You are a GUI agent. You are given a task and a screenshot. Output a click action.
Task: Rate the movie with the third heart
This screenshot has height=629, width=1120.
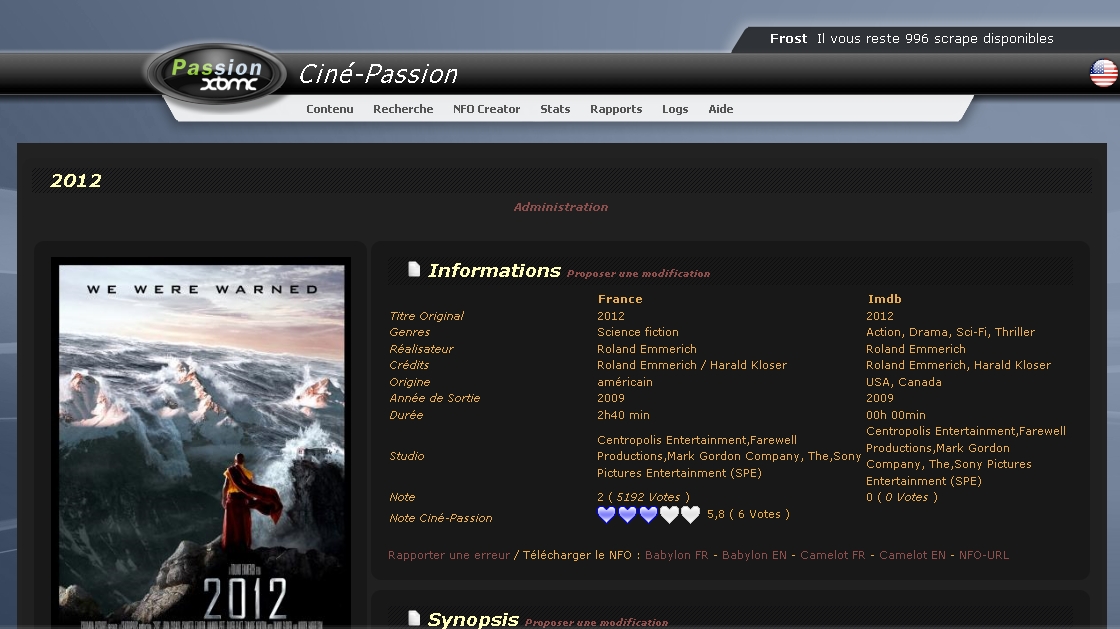(x=649, y=515)
